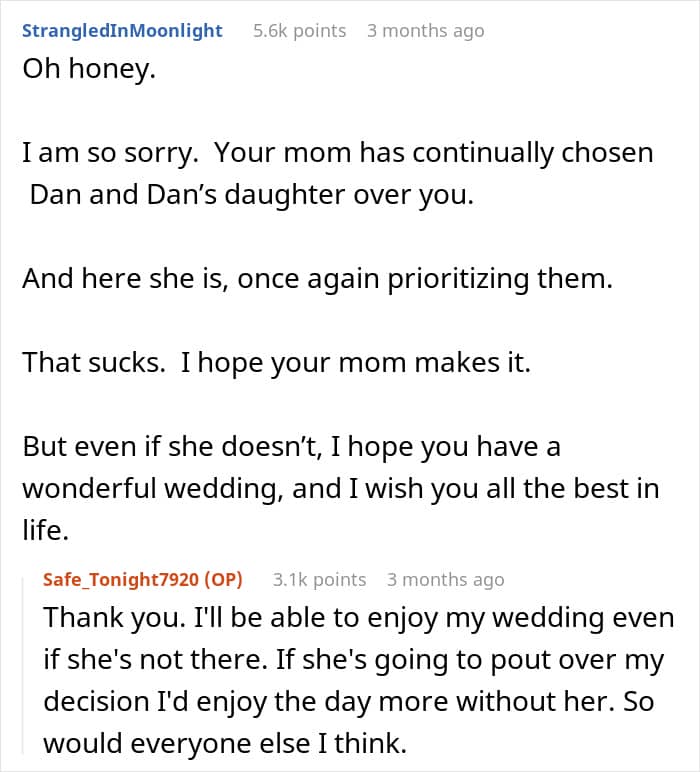The image size is (700, 772).
Task: Click the "Oh honey." opening line
Action: click(89, 68)
